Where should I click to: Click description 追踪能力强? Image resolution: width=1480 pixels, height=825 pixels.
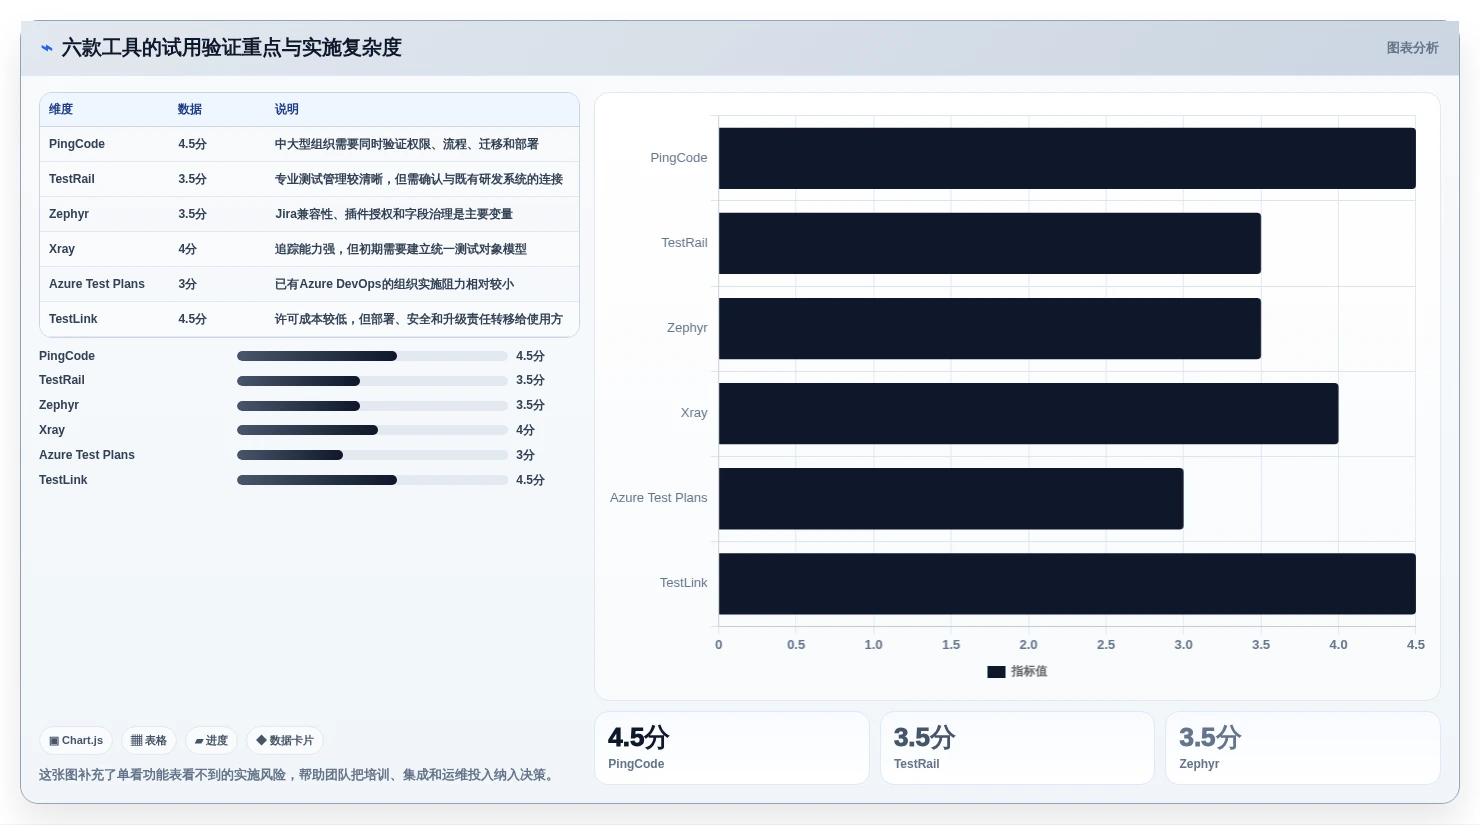401,249
